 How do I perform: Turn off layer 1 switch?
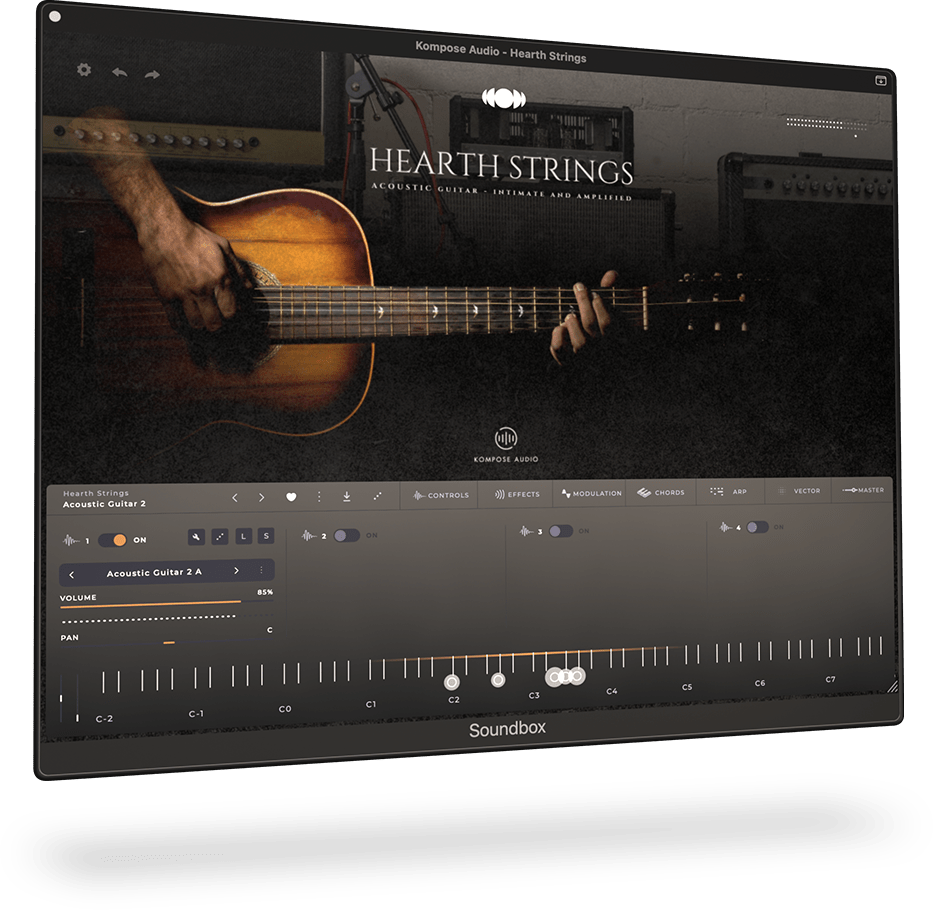coord(112,540)
